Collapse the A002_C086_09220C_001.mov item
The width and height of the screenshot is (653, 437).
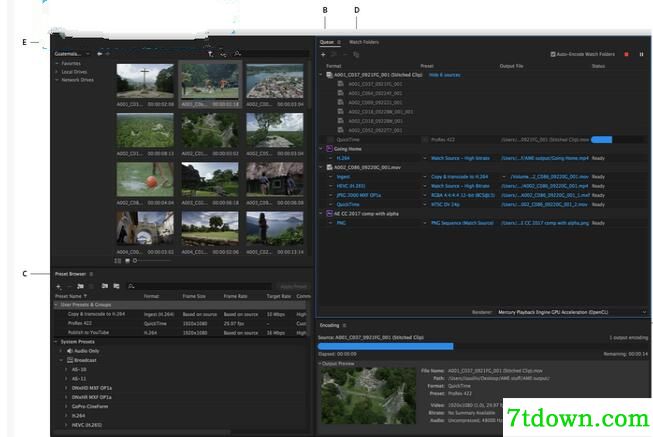point(321,167)
